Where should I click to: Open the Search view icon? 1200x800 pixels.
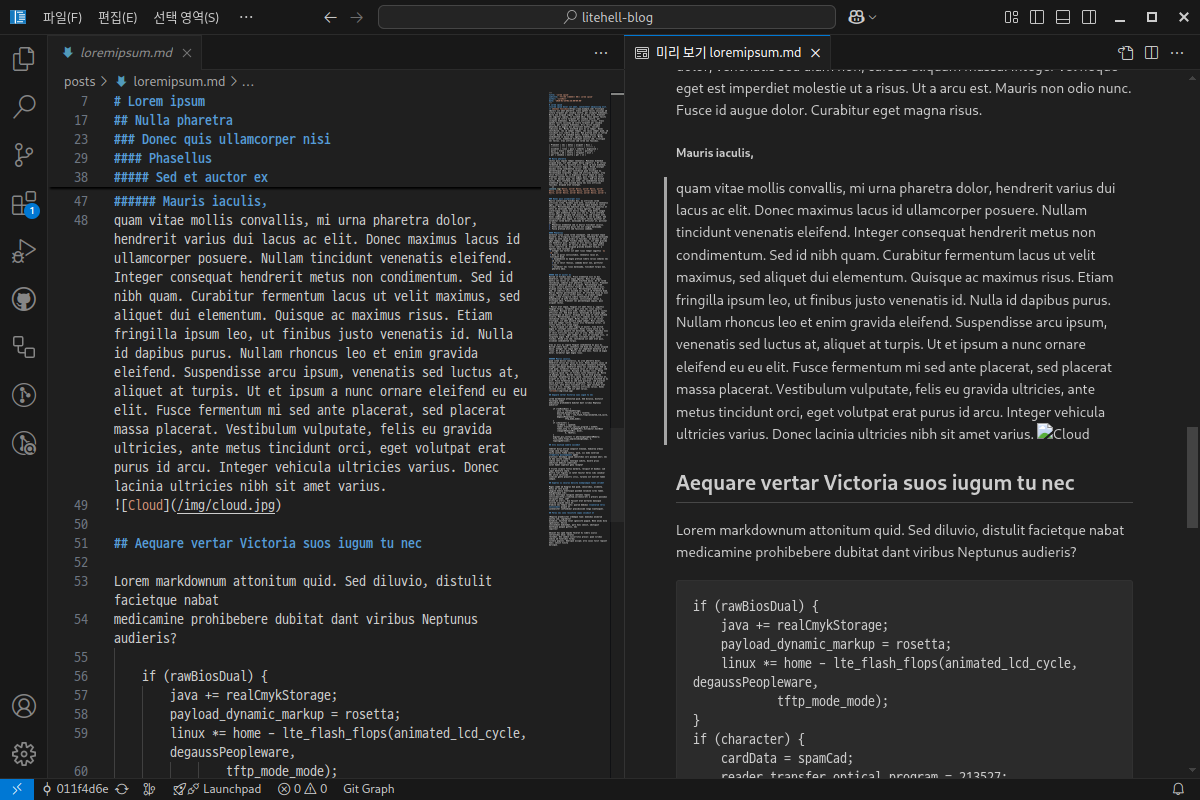click(x=24, y=107)
